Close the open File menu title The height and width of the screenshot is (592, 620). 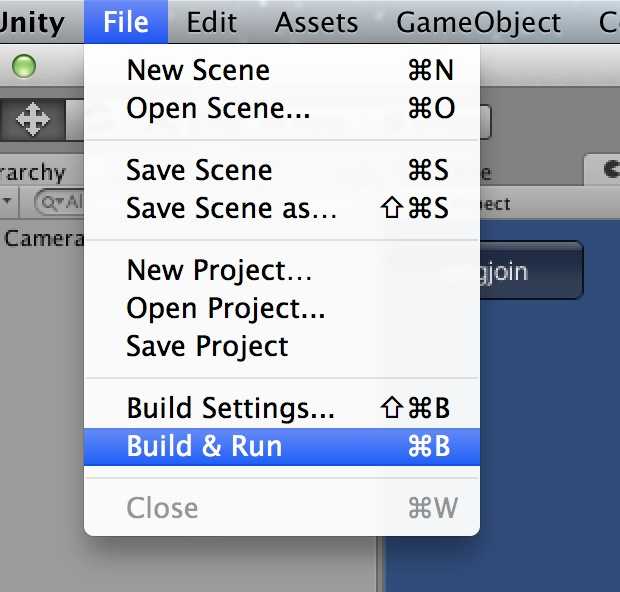[126, 22]
